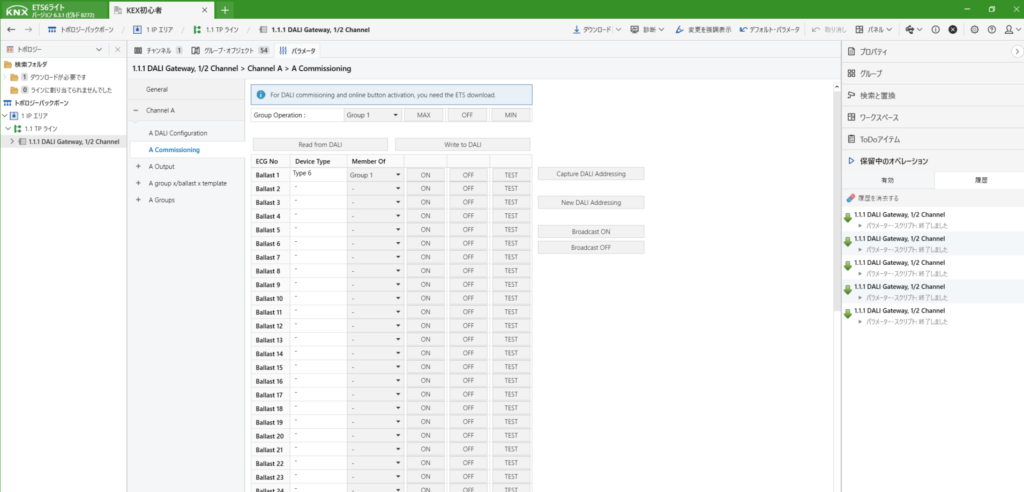Click the back navigation arrow
1024x492 pixels.
(10, 29)
